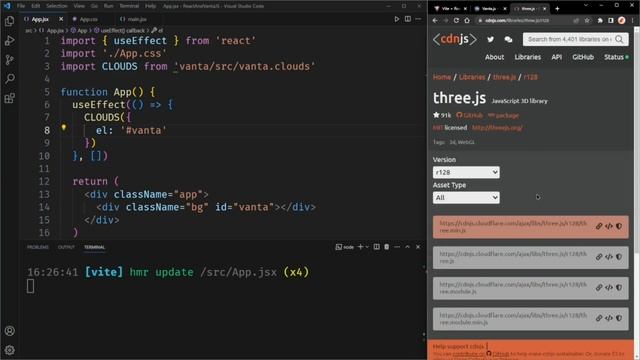Open the Explorer view in VS Code

9,21
